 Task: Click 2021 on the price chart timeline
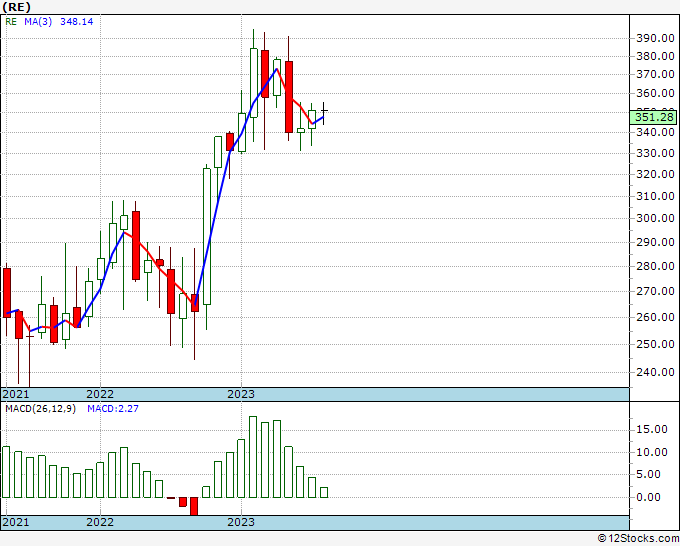coord(16,394)
